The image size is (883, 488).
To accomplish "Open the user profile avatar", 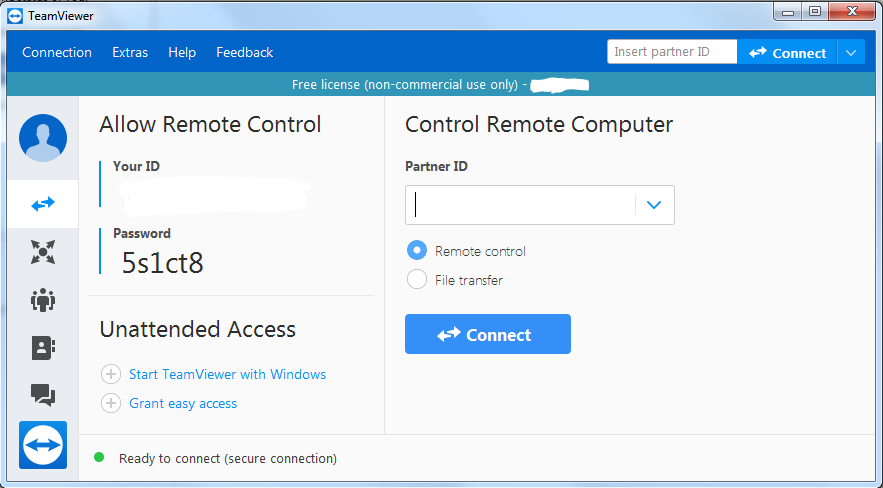I will [43, 138].
